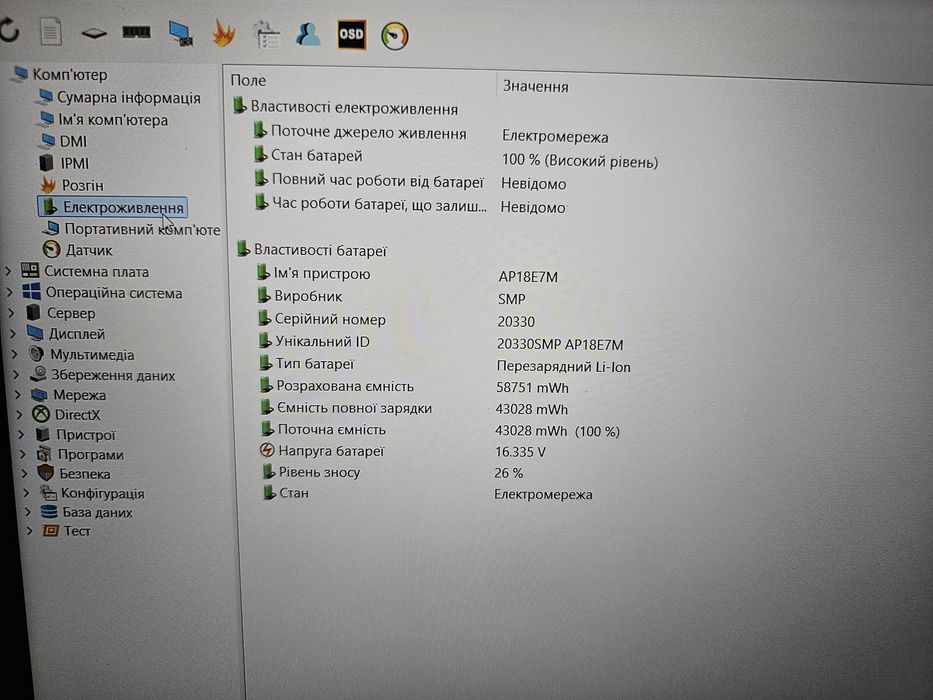Image resolution: width=933 pixels, height=700 pixels.
Task: Expand the Дисплей node
Action: tap(13, 333)
